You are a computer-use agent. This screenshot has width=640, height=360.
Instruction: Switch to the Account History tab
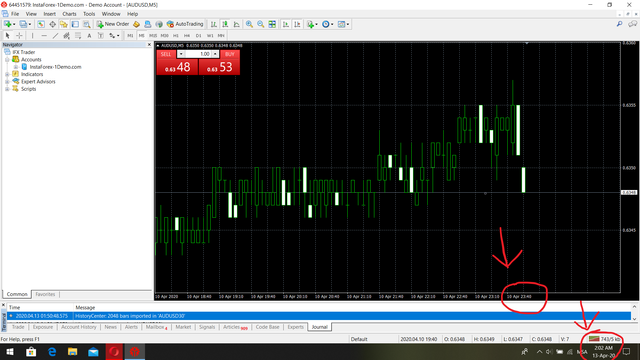pyautogui.click(x=78, y=327)
